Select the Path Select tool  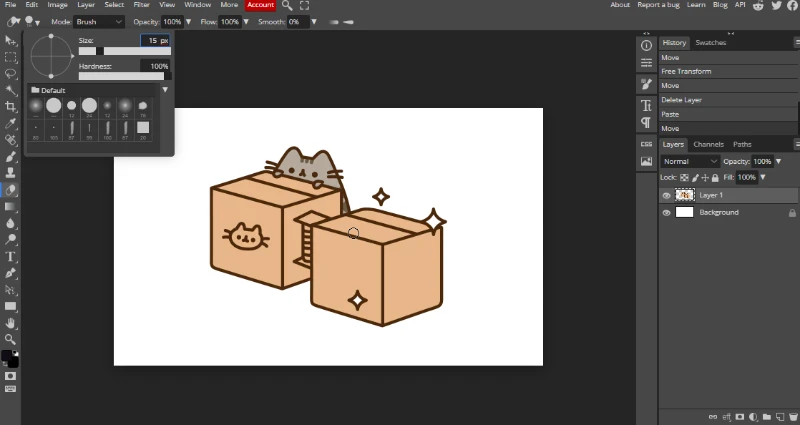point(11,289)
